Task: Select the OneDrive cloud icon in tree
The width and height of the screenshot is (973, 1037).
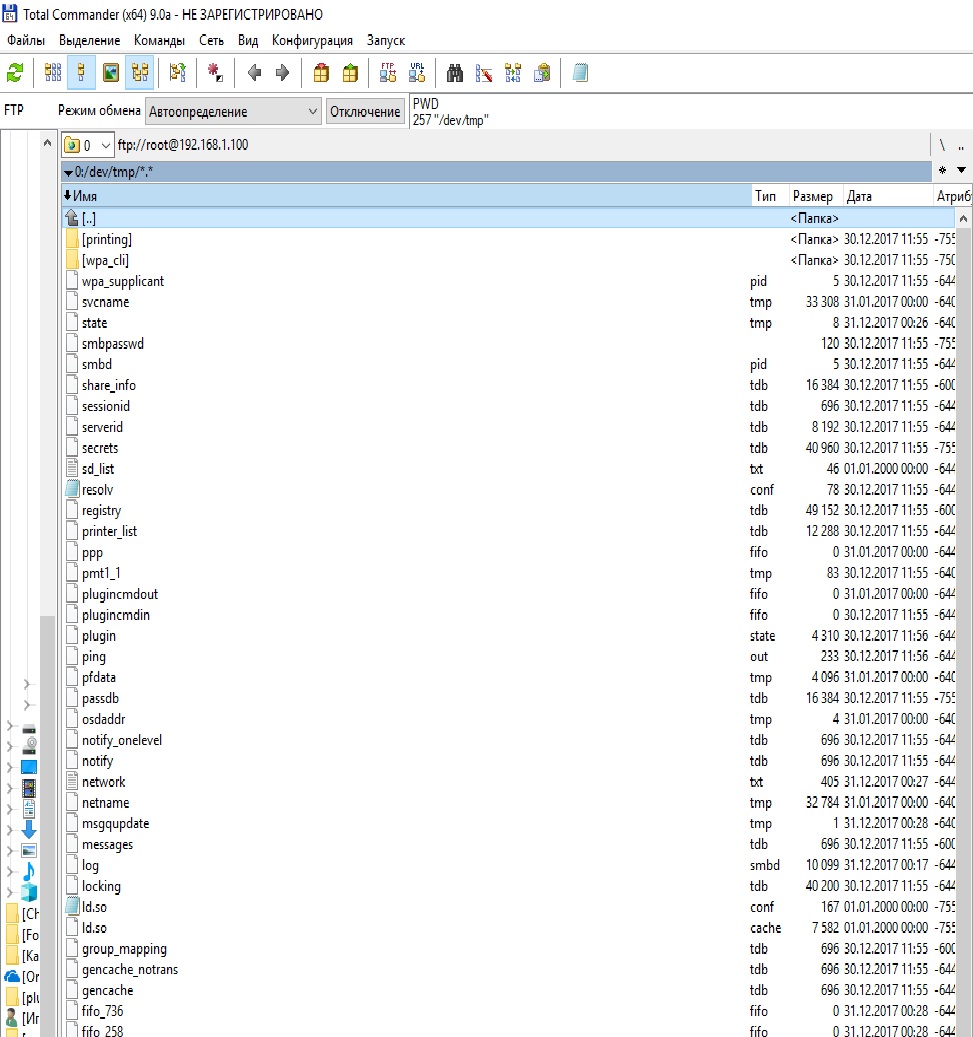Action: tap(12, 976)
